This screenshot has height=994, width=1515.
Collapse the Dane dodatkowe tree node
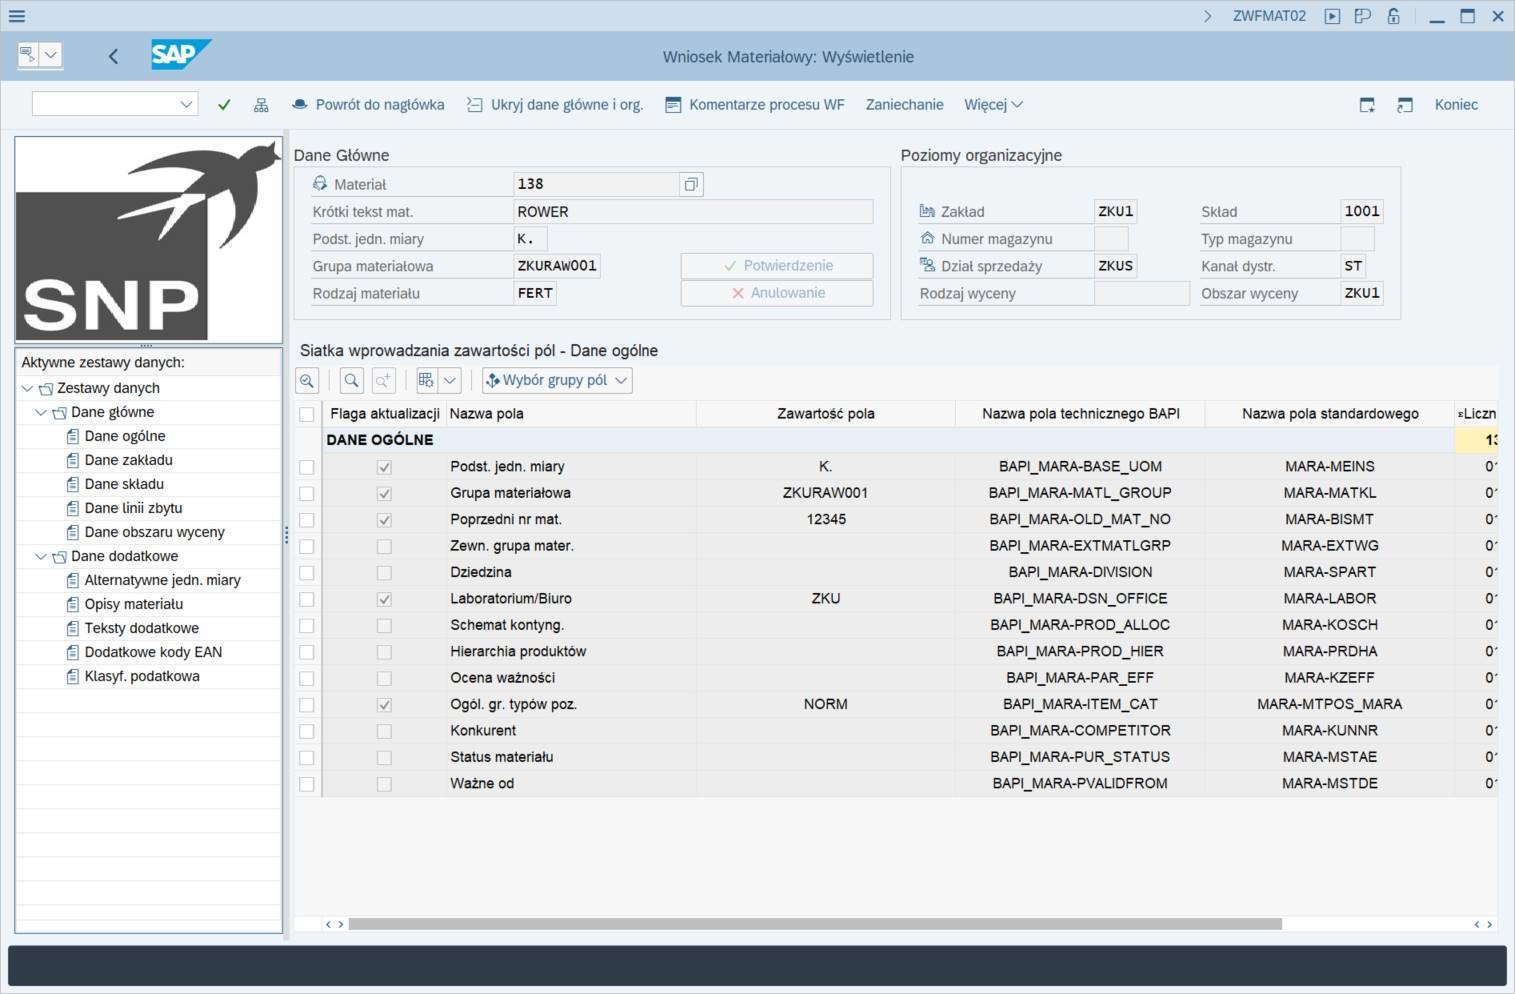click(x=41, y=556)
